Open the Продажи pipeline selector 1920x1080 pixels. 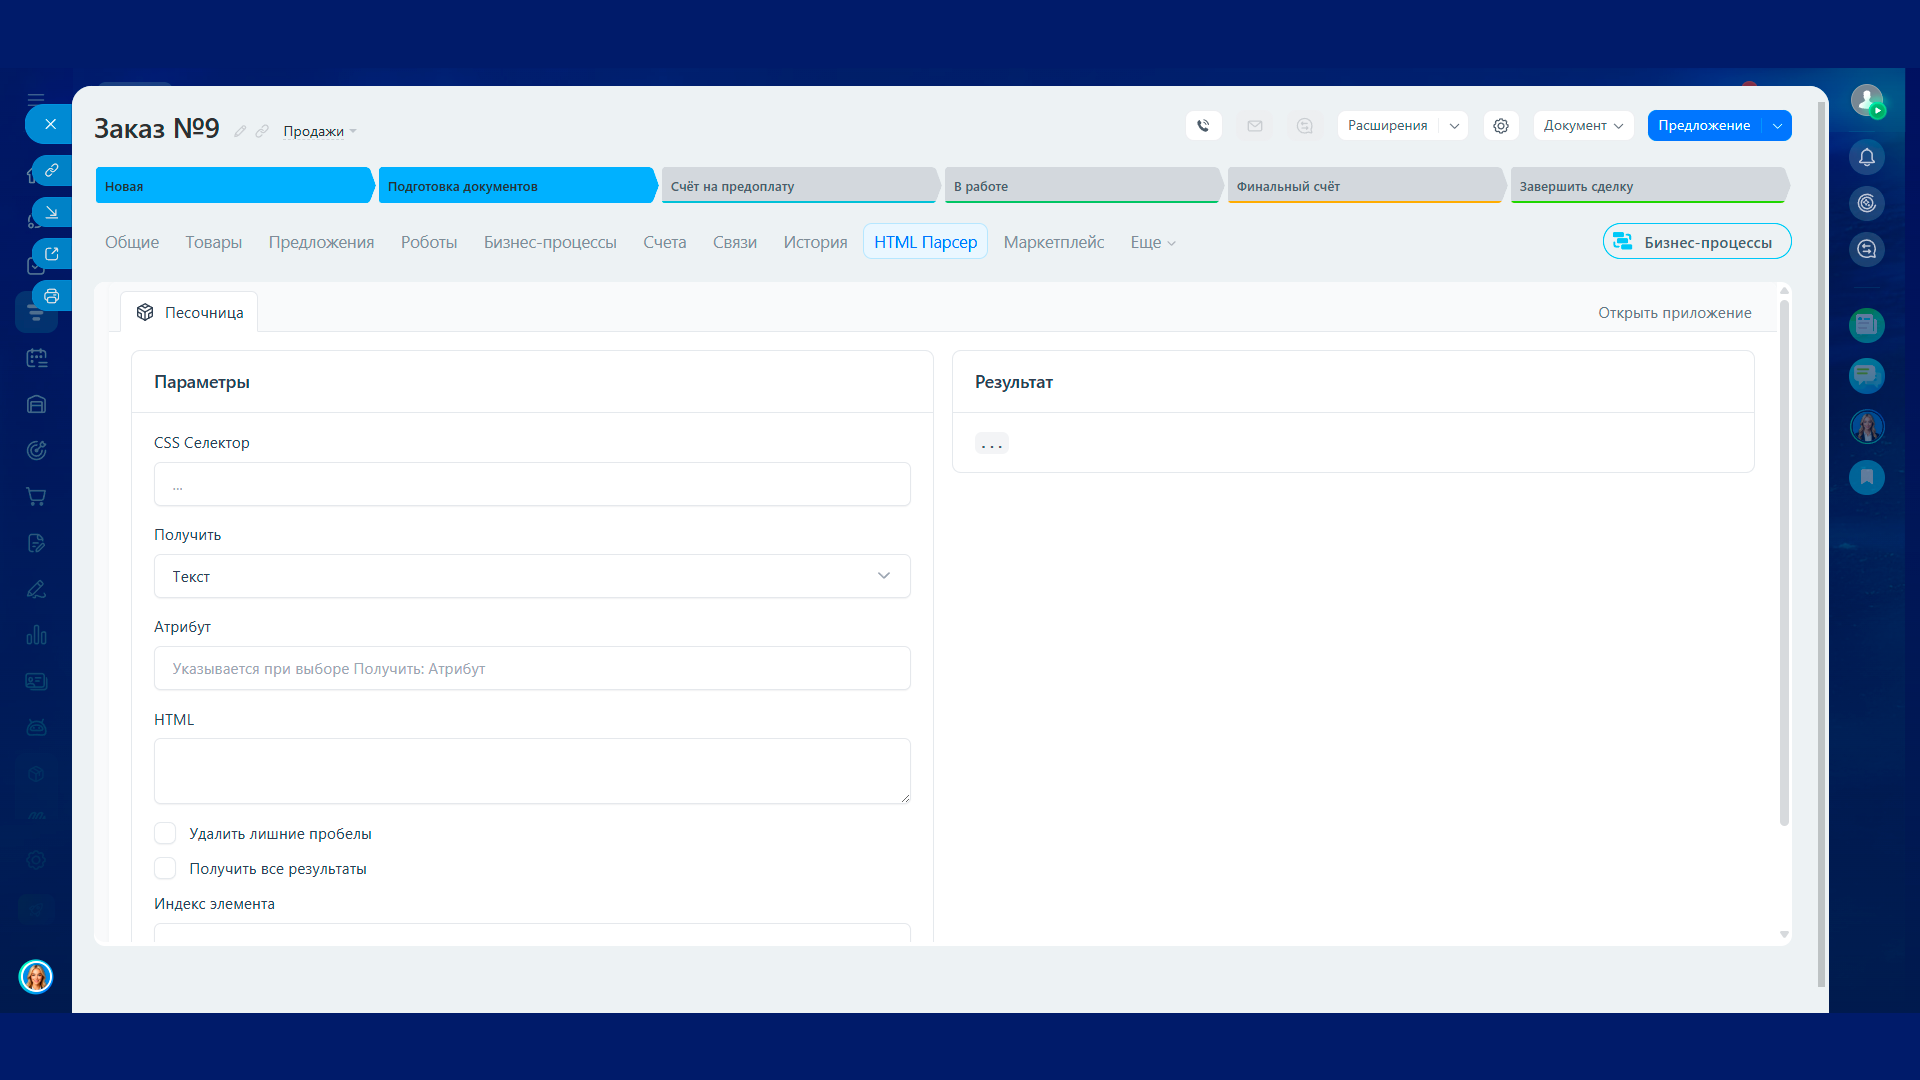319,131
